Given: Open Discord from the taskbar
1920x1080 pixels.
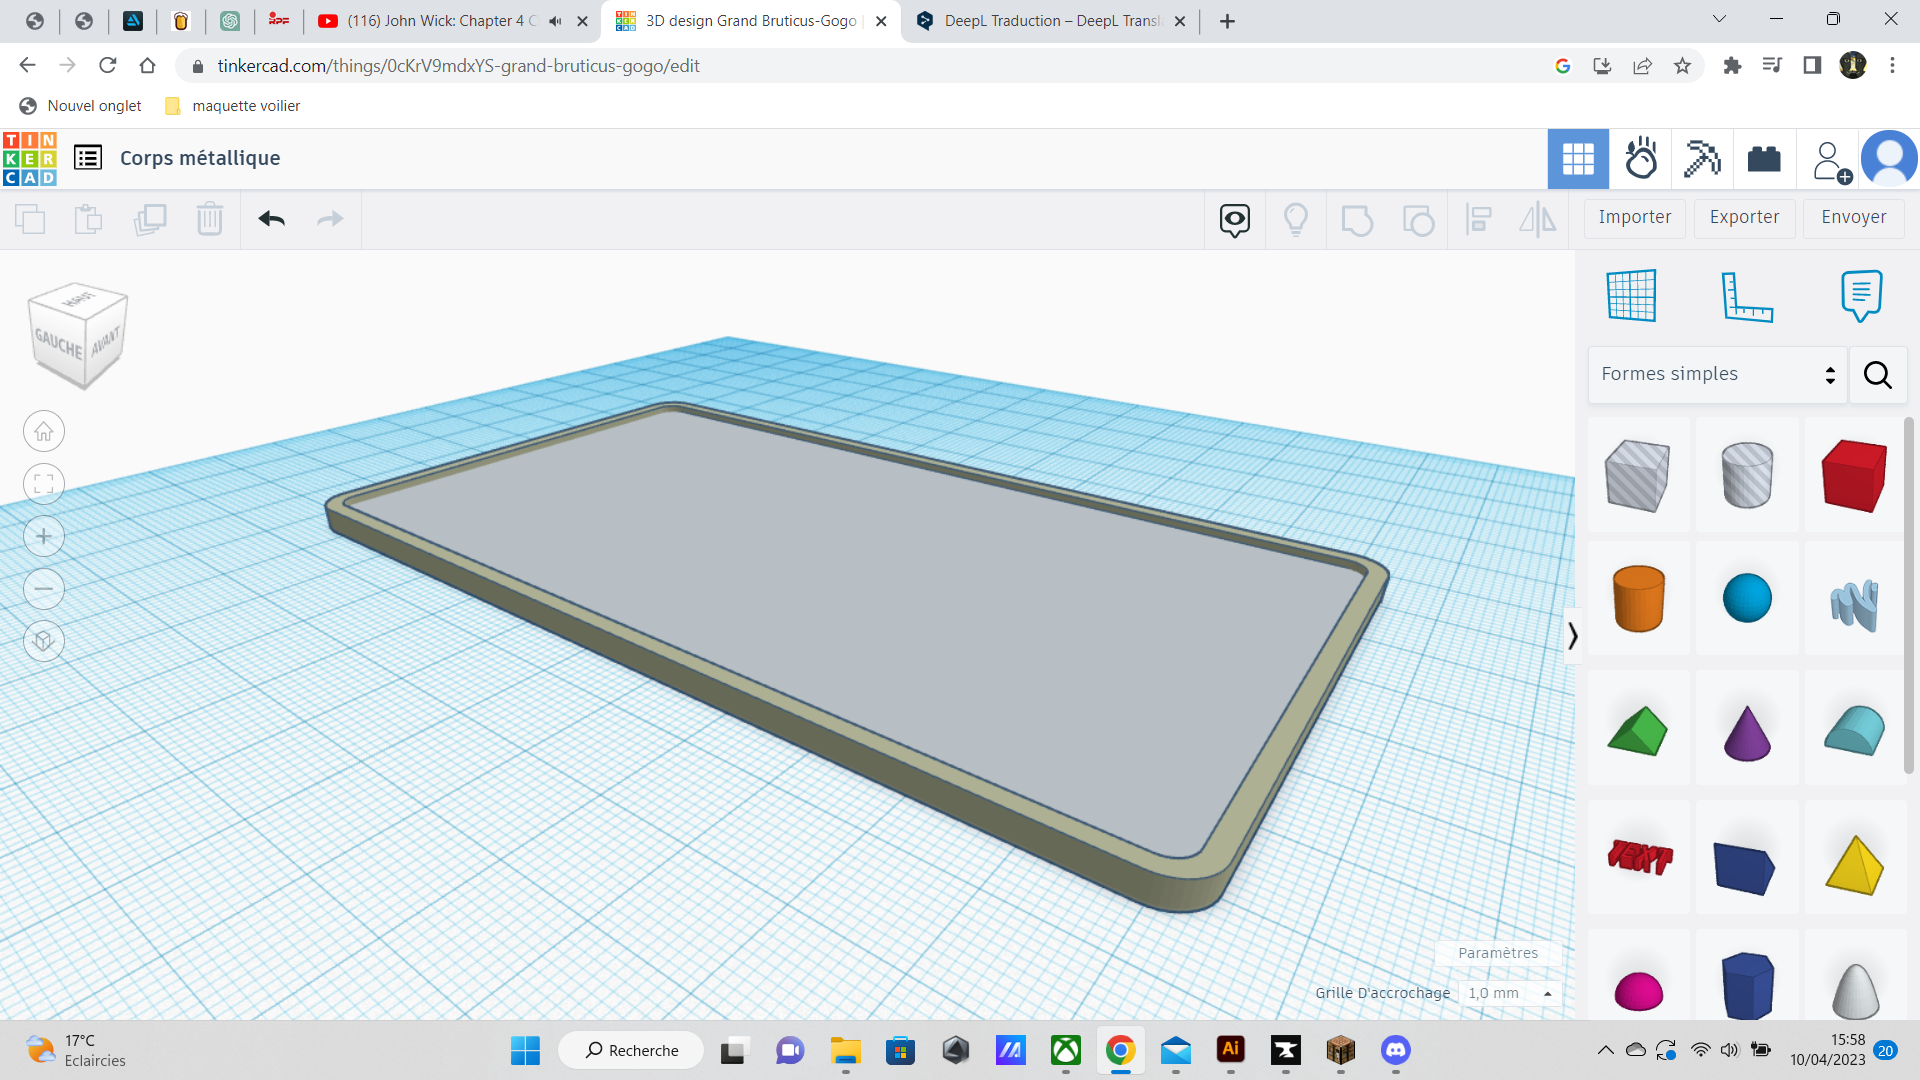Looking at the screenshot, I should [x=1395, y=1050].
